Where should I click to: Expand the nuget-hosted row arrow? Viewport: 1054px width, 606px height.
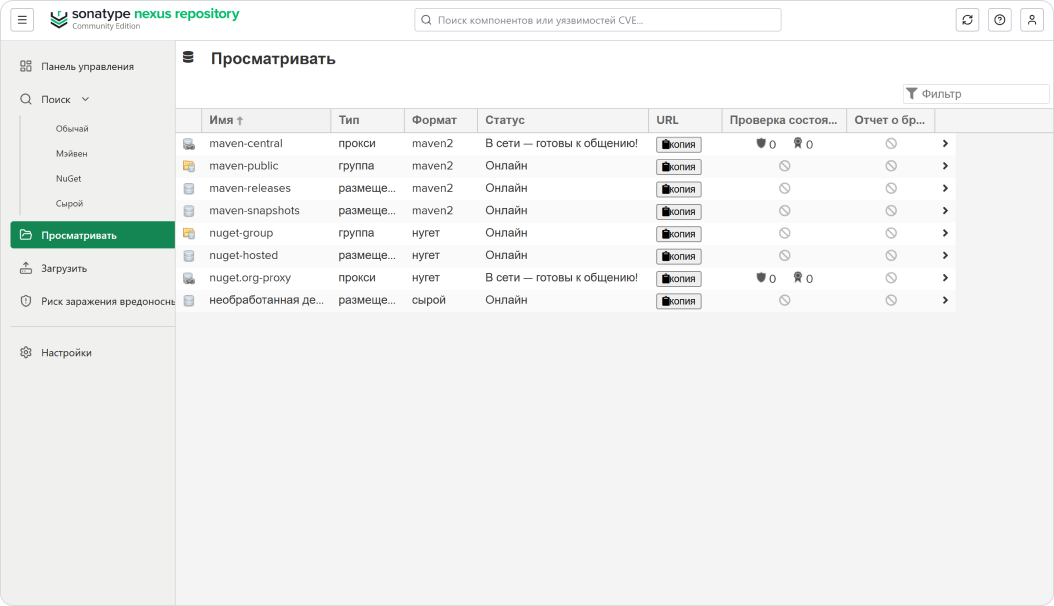[x=945, y=256]
